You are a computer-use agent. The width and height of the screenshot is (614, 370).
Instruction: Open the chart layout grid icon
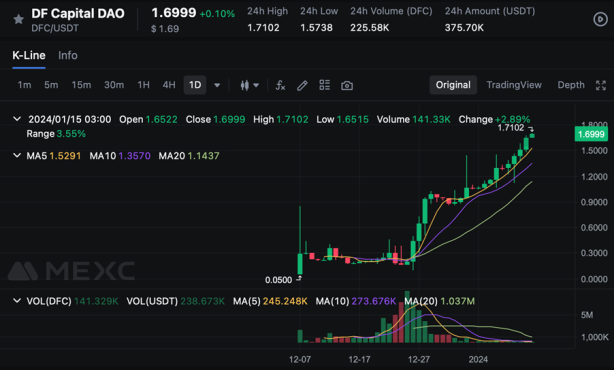pyautogui.click(x=324, y=85)
